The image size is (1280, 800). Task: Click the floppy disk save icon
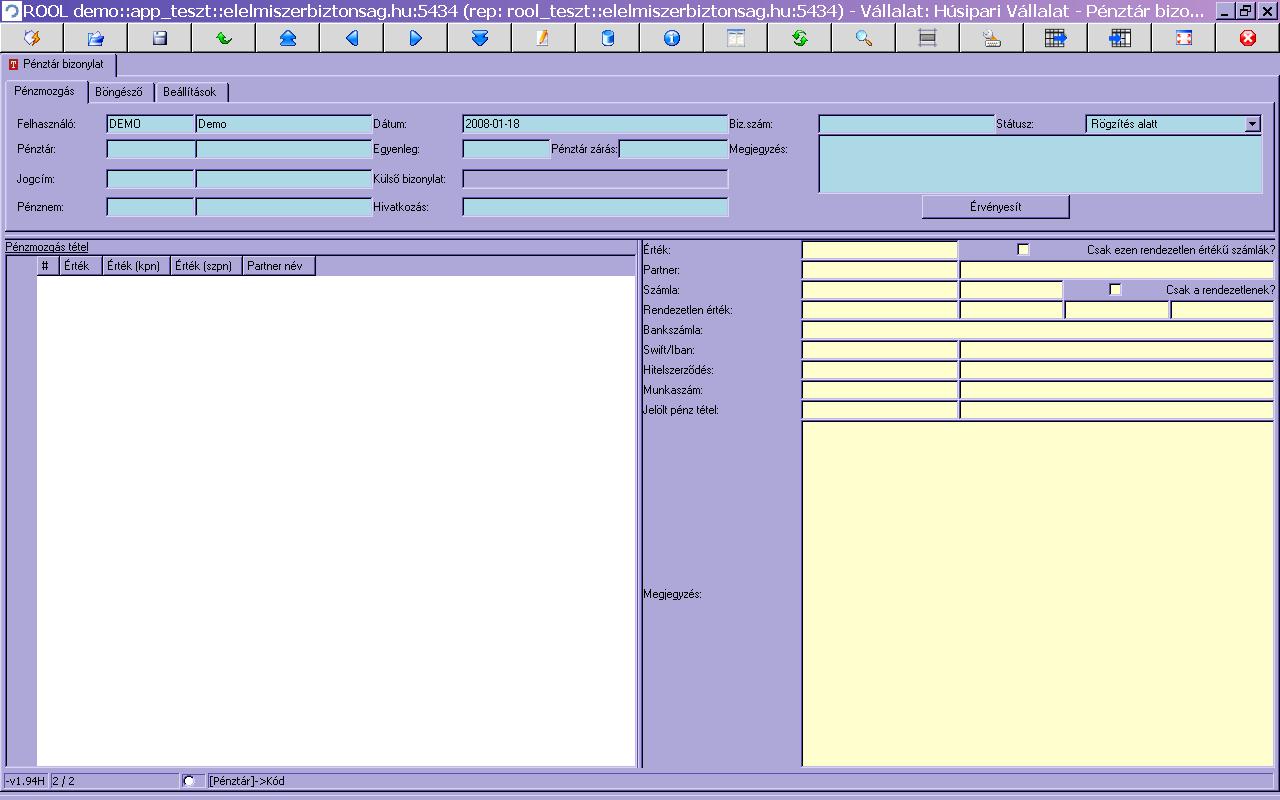[x=160, y=38]
